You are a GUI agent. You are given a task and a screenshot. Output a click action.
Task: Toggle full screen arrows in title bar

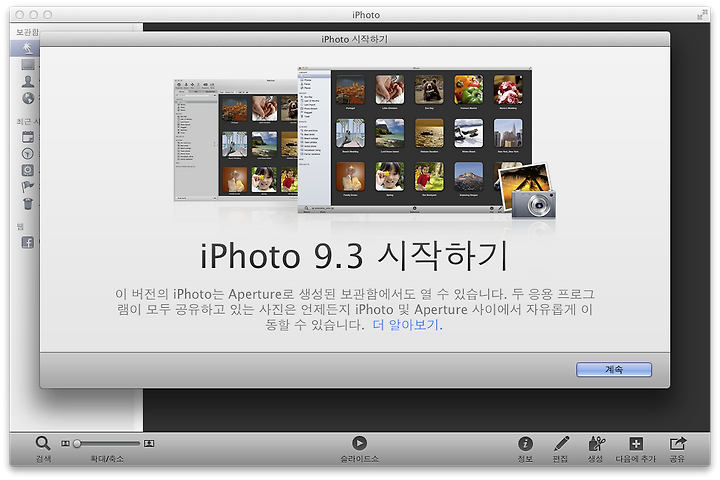701,15
